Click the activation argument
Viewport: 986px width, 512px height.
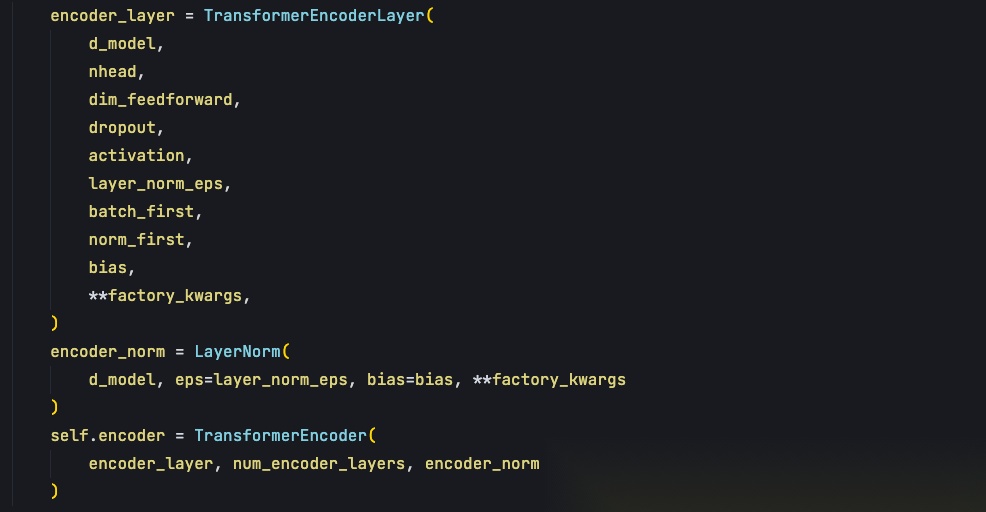click(x=136, y=155)
